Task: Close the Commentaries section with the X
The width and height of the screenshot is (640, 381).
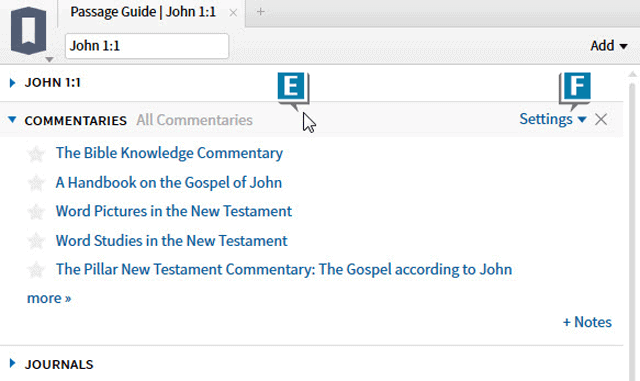Action: point(601,120)
